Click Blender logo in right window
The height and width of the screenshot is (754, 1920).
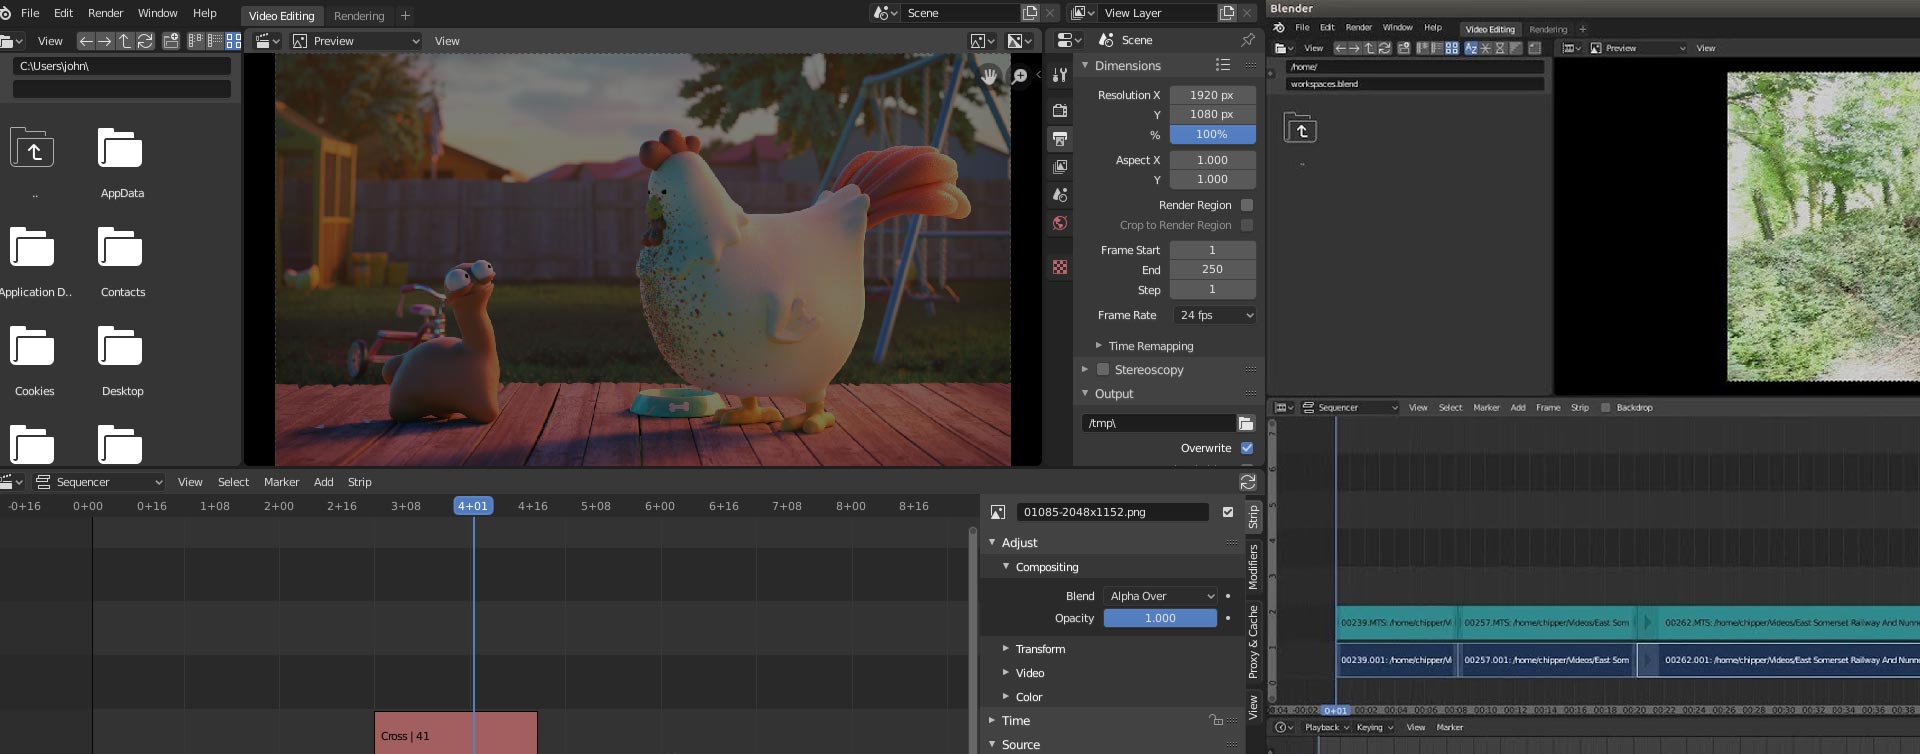click(x=1279, y=28)
